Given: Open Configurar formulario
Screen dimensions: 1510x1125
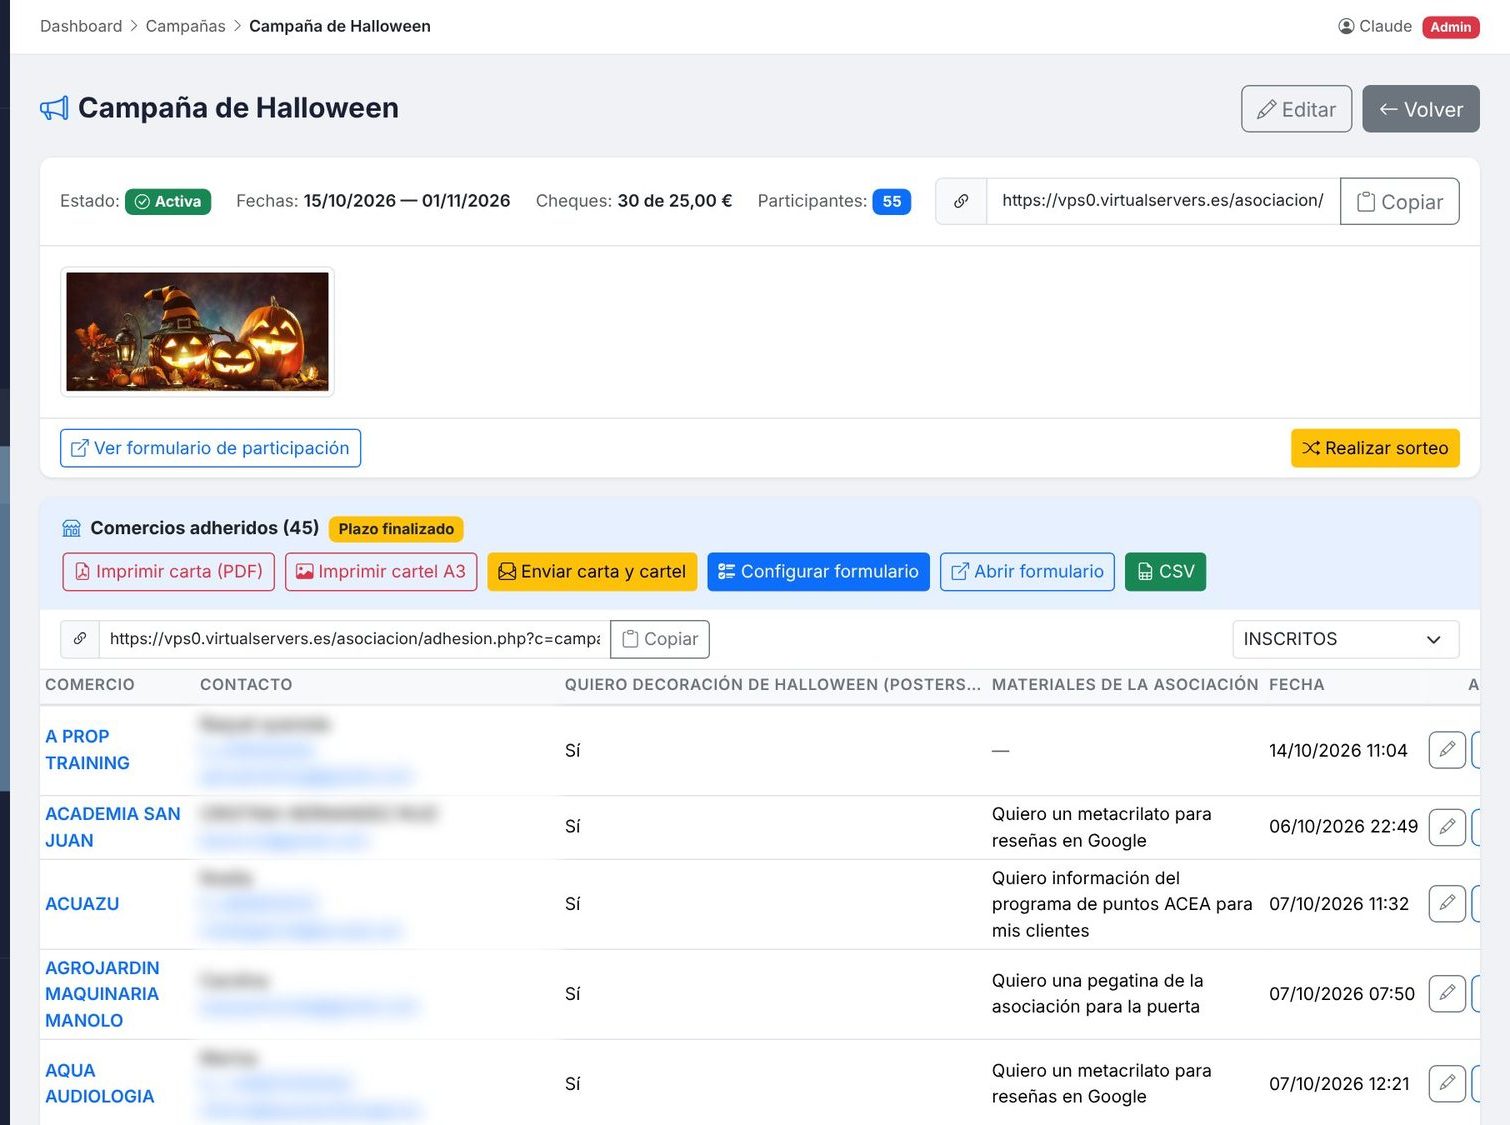Looking at the screenshot, I should pyautogui.click(x=818, y=572).
